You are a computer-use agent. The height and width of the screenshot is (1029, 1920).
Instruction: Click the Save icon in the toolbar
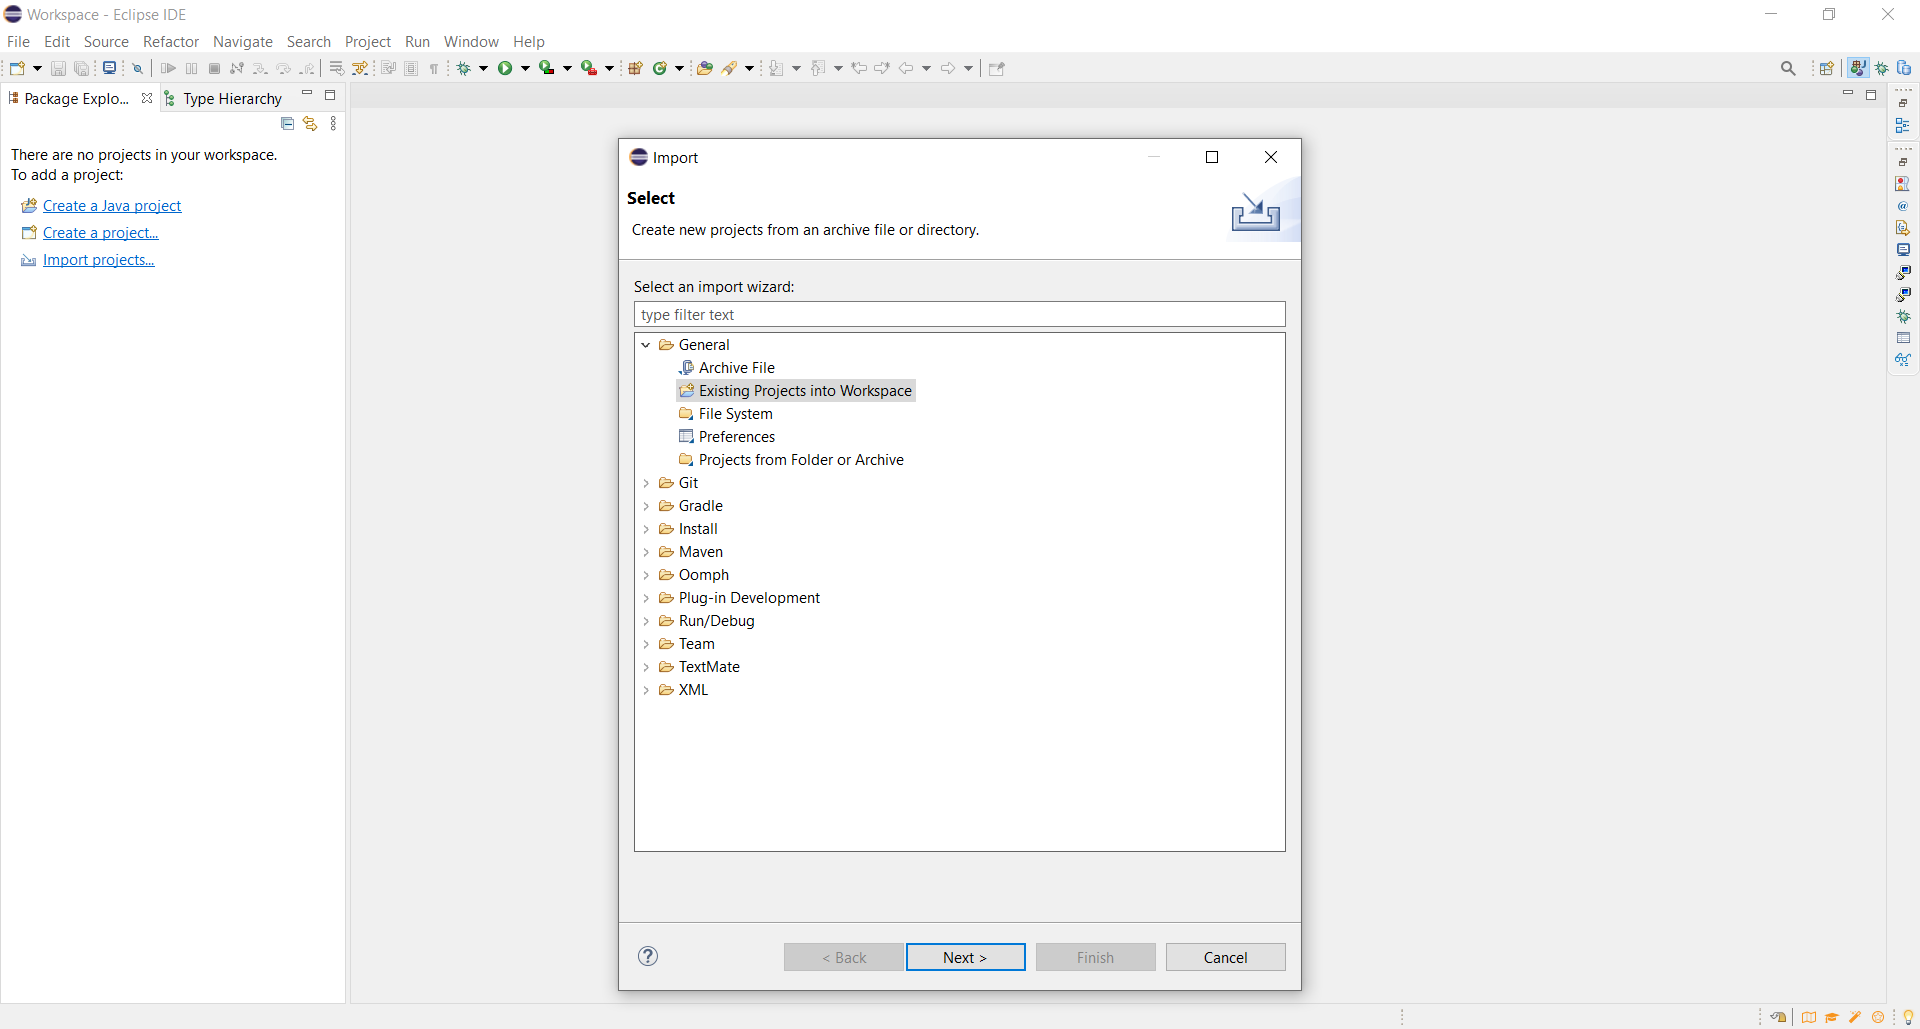tap(58, 68)
